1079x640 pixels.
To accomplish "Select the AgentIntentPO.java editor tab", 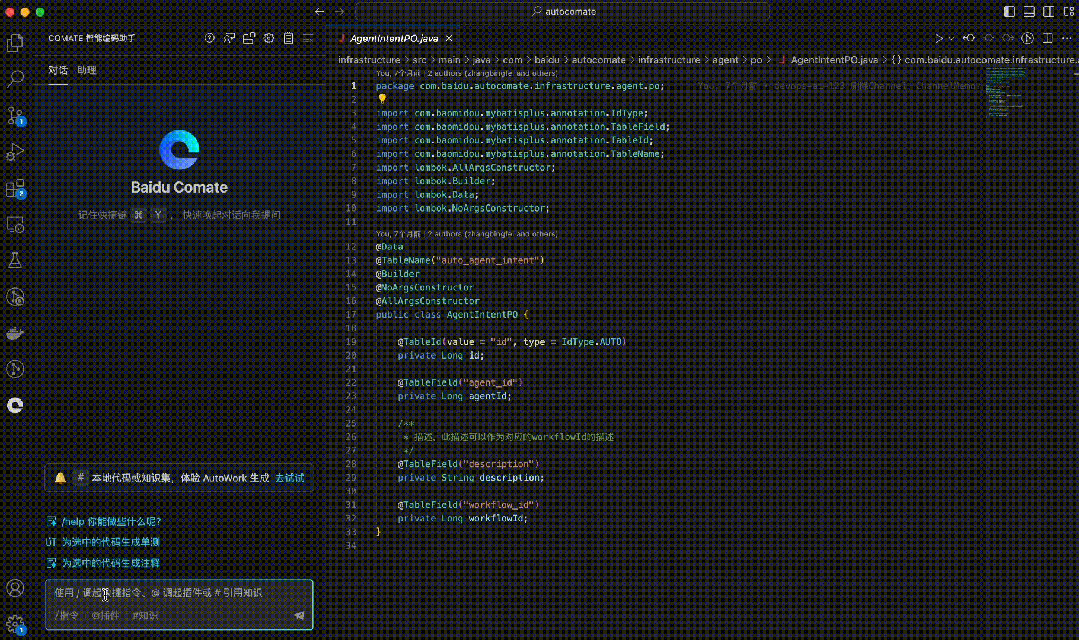I will pyautogui.click(x=394, y=39).
